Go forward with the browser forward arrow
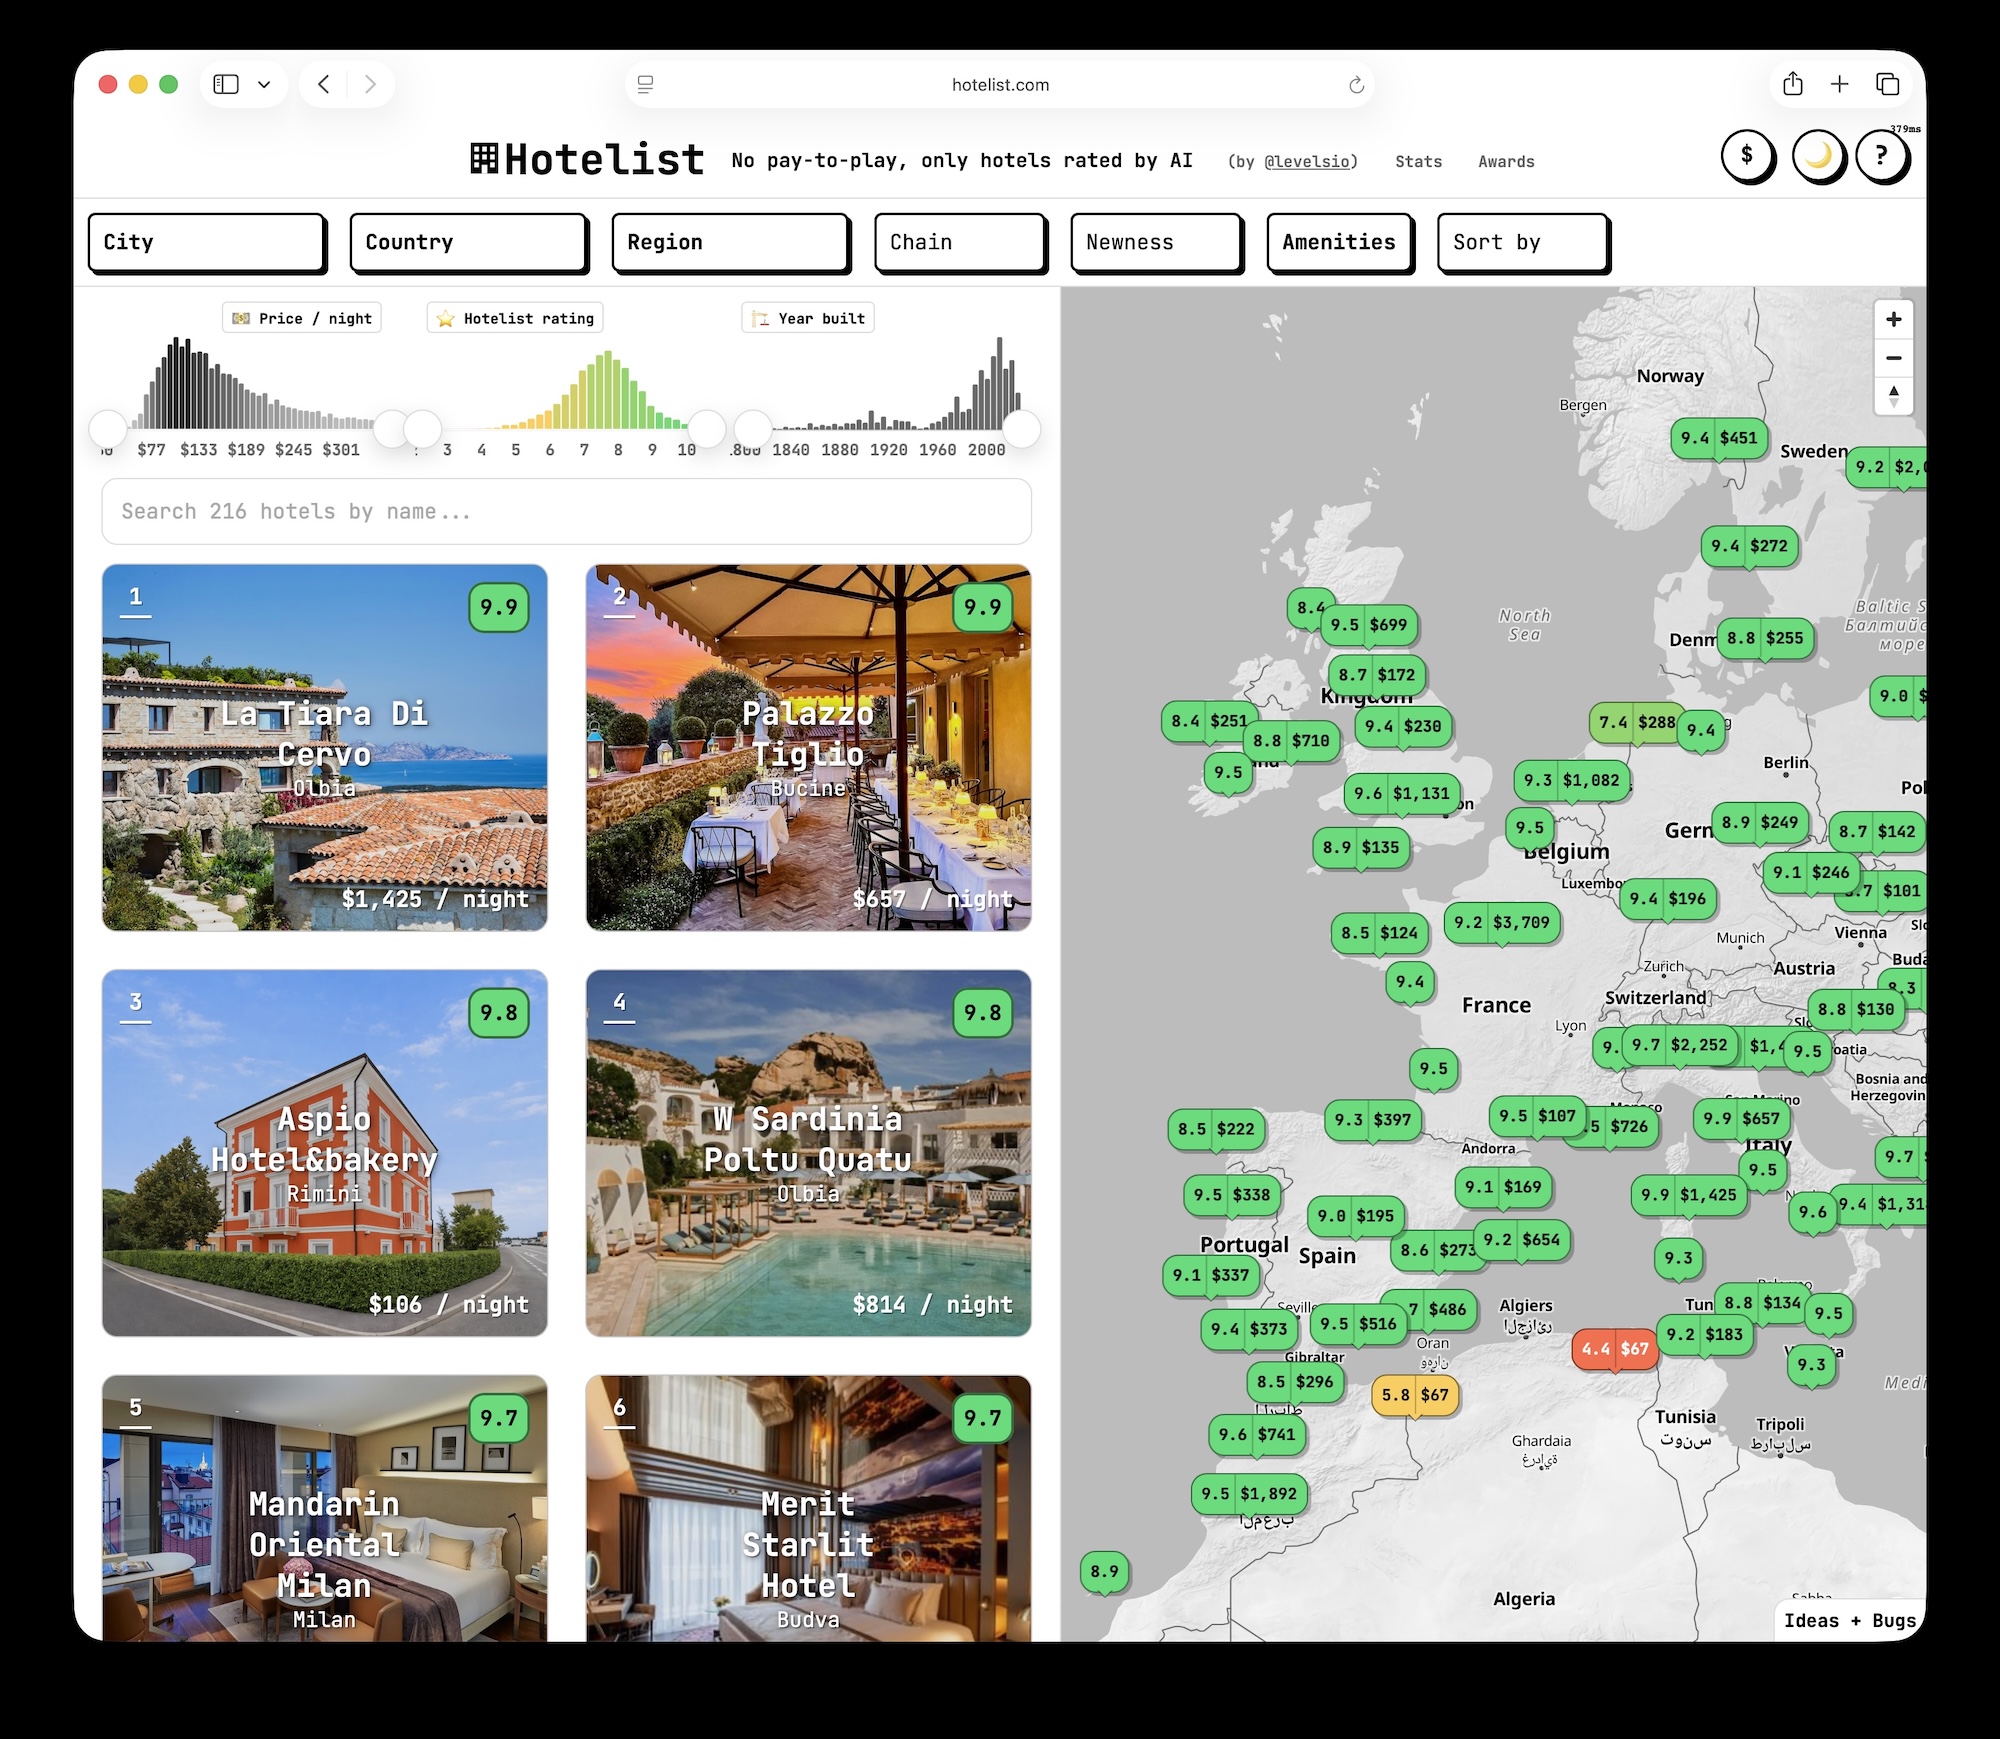This screenshot has width=2000, height=1739. (371, 84)
